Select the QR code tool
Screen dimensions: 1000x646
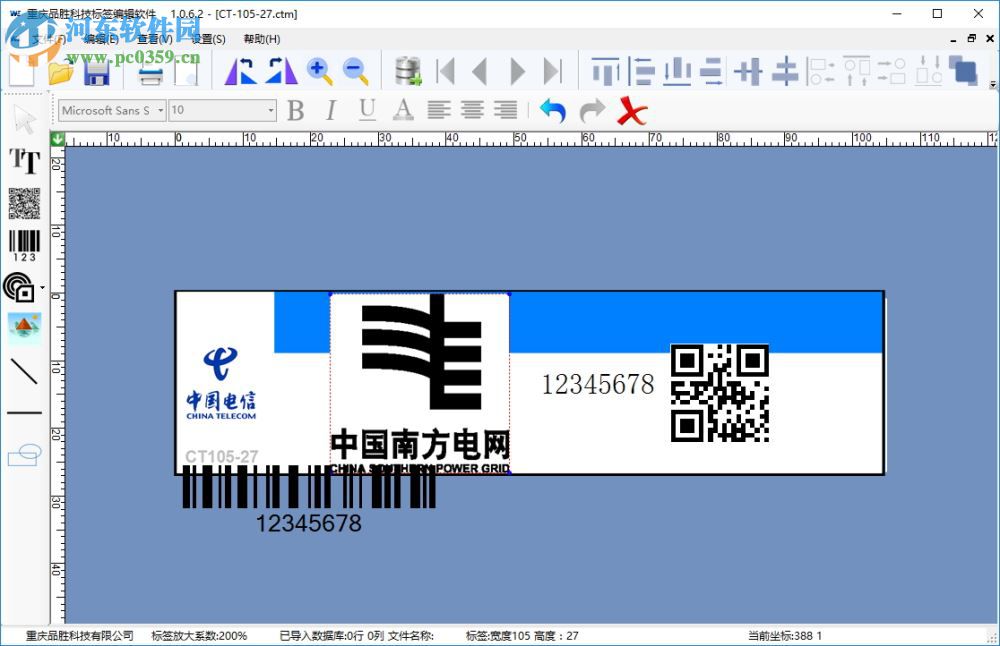point(24,205)
